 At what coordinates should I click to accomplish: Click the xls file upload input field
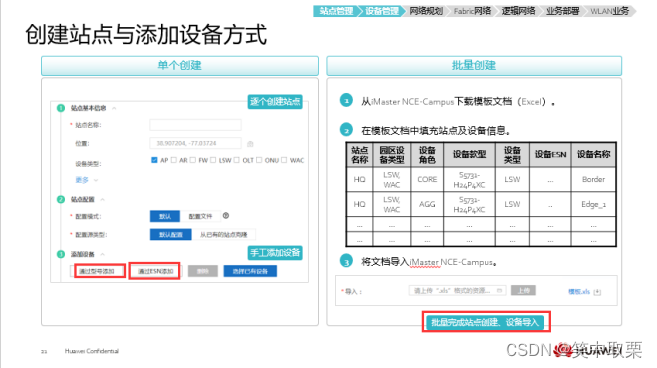tap(457, 290)
